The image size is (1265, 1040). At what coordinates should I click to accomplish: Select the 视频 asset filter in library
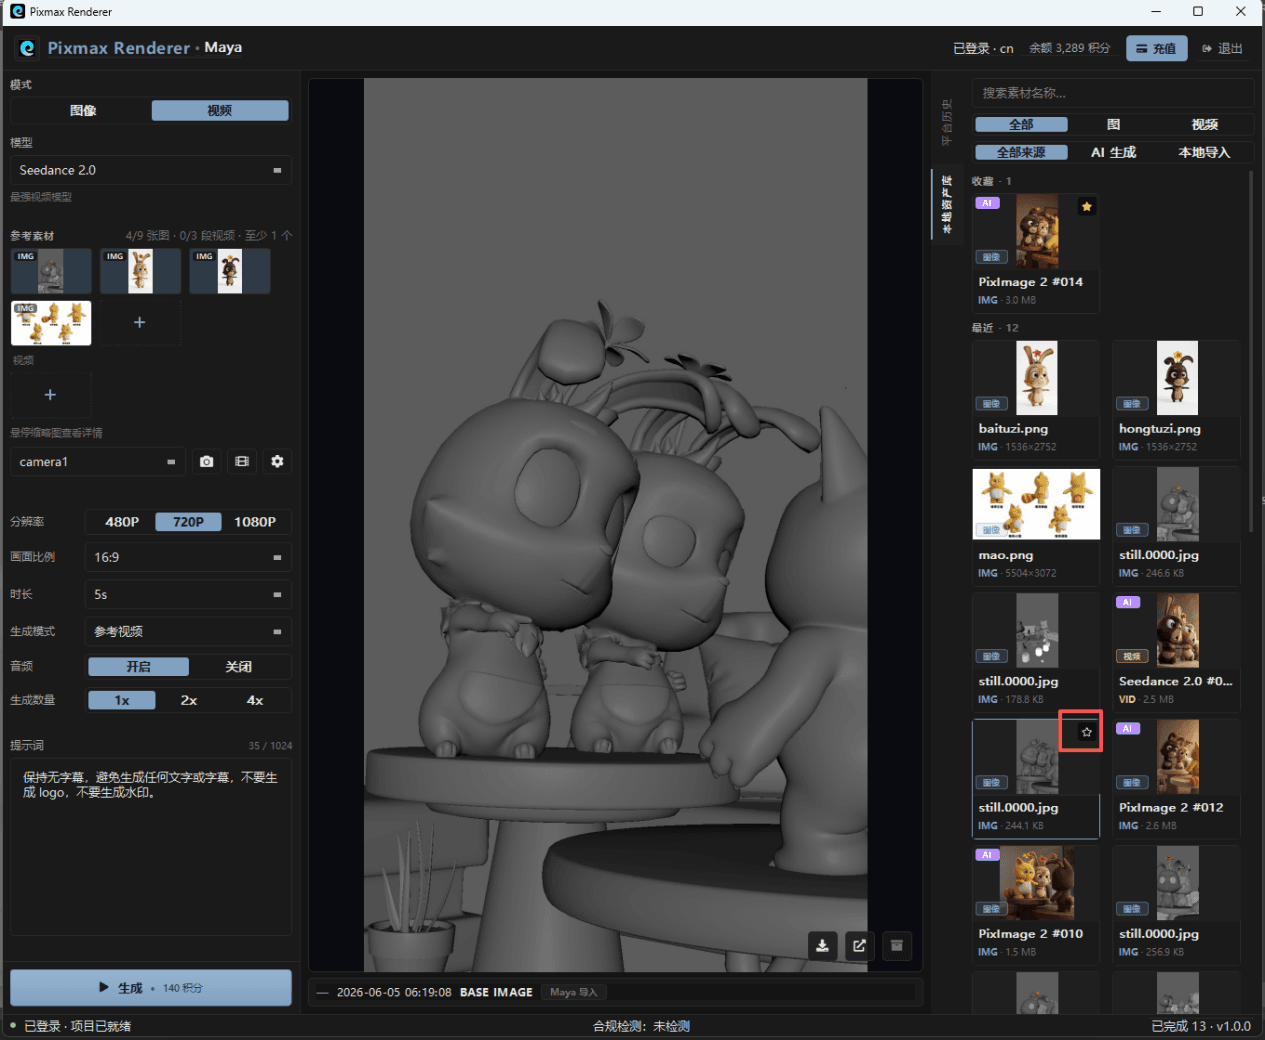[1204, 125]
